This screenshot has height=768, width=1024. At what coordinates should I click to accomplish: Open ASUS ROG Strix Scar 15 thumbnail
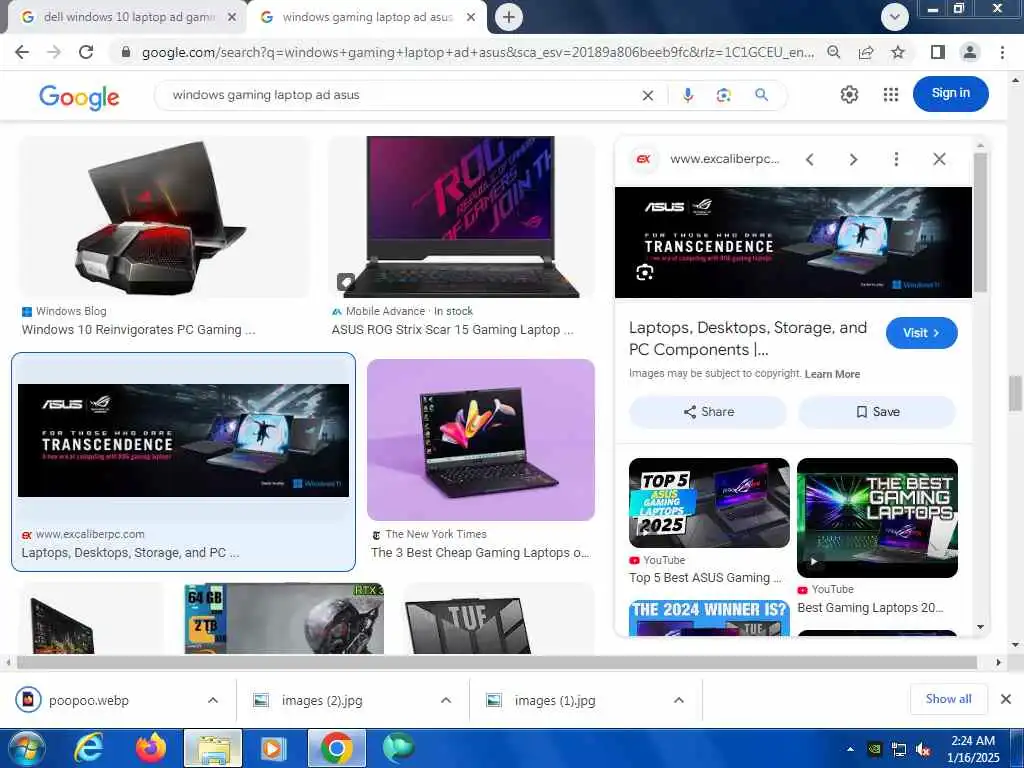click(x=462, y=217)
